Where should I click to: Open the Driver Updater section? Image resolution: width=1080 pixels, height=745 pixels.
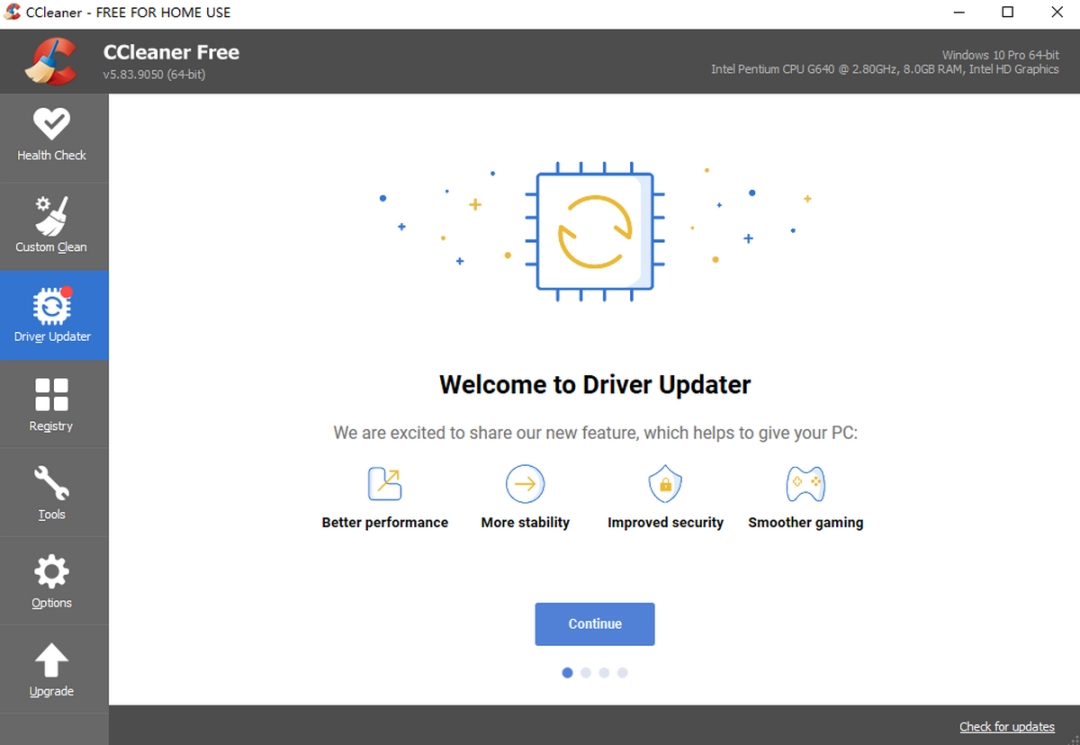pyautogui.click(x=53, y=315)
